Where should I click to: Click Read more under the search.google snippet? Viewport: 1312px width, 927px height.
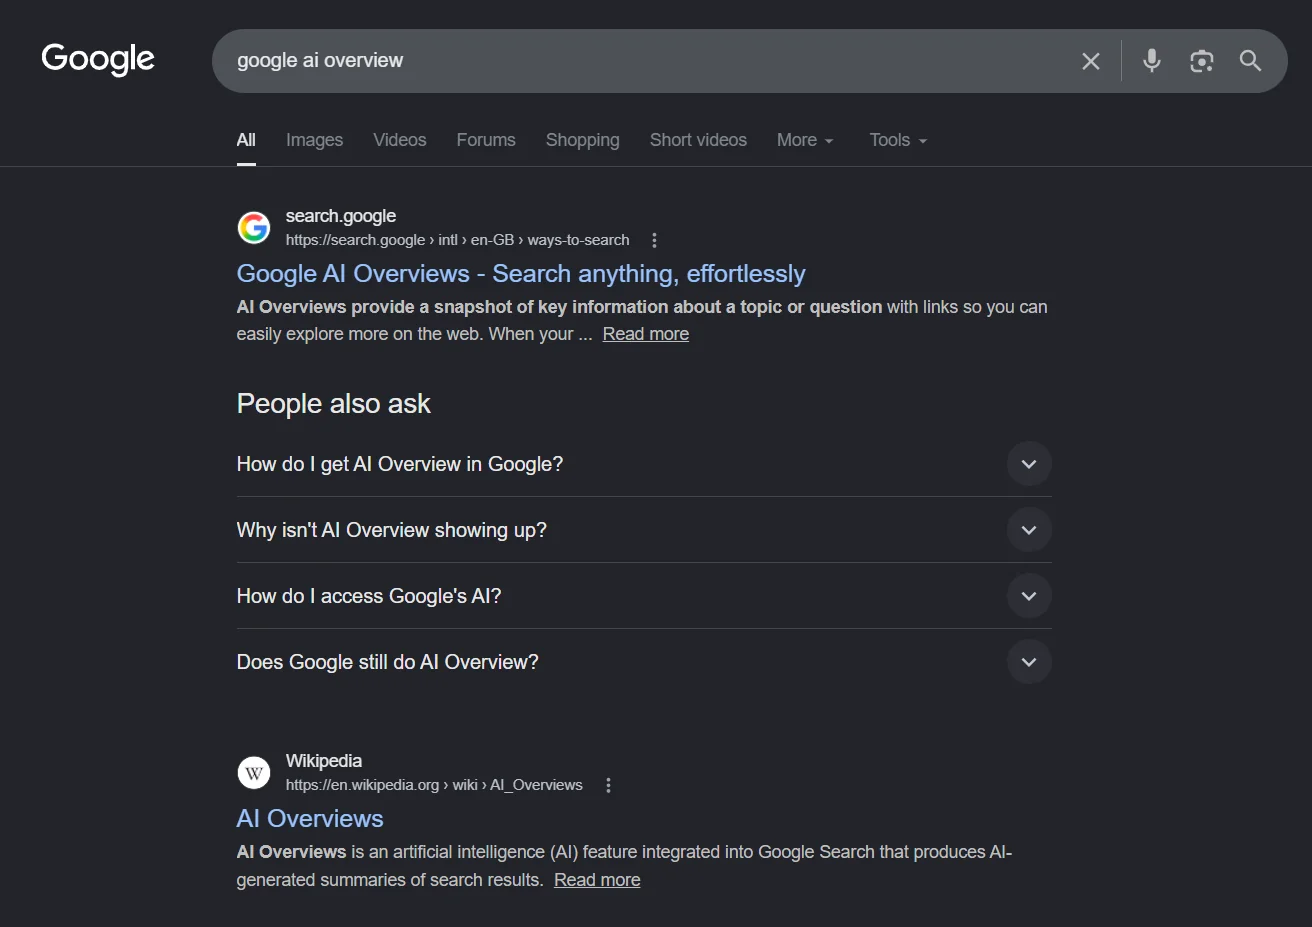pyautogui.click(x=646, y=334)
